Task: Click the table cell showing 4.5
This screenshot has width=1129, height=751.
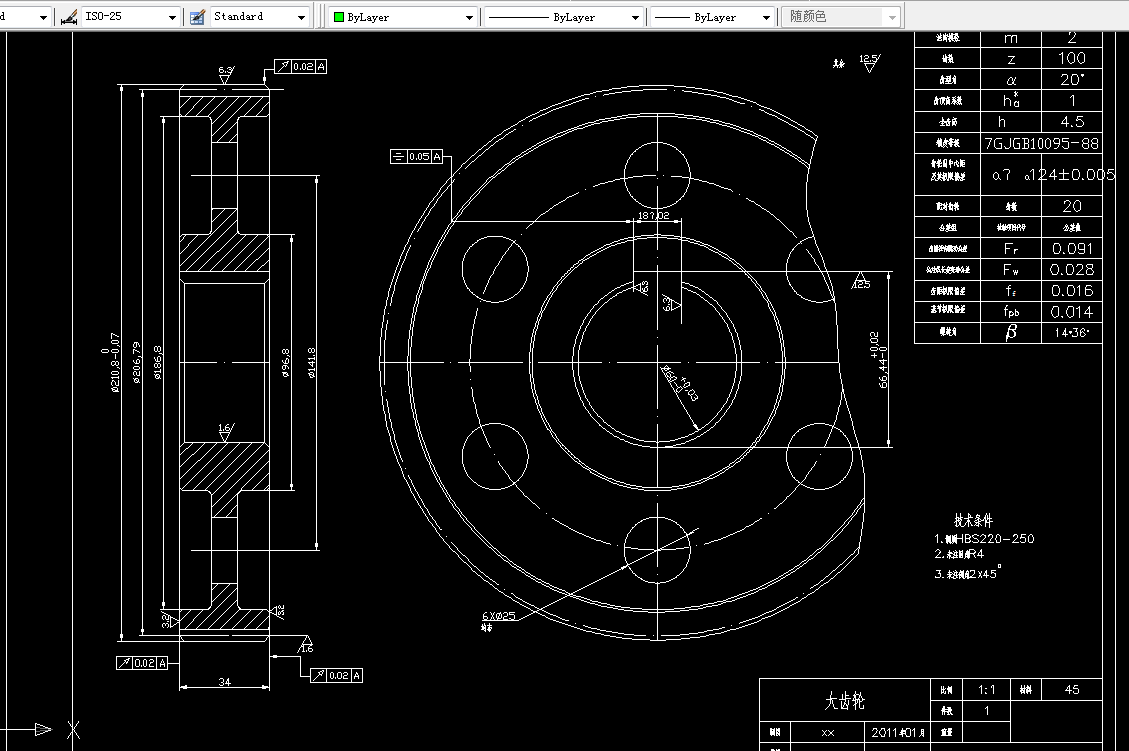Action: 1071,122
